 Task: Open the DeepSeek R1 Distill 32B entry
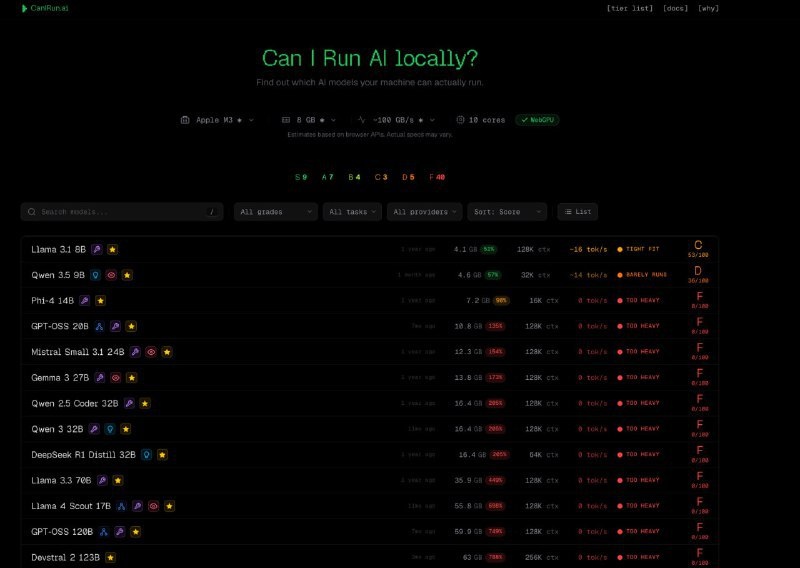[x=369, y=455]
